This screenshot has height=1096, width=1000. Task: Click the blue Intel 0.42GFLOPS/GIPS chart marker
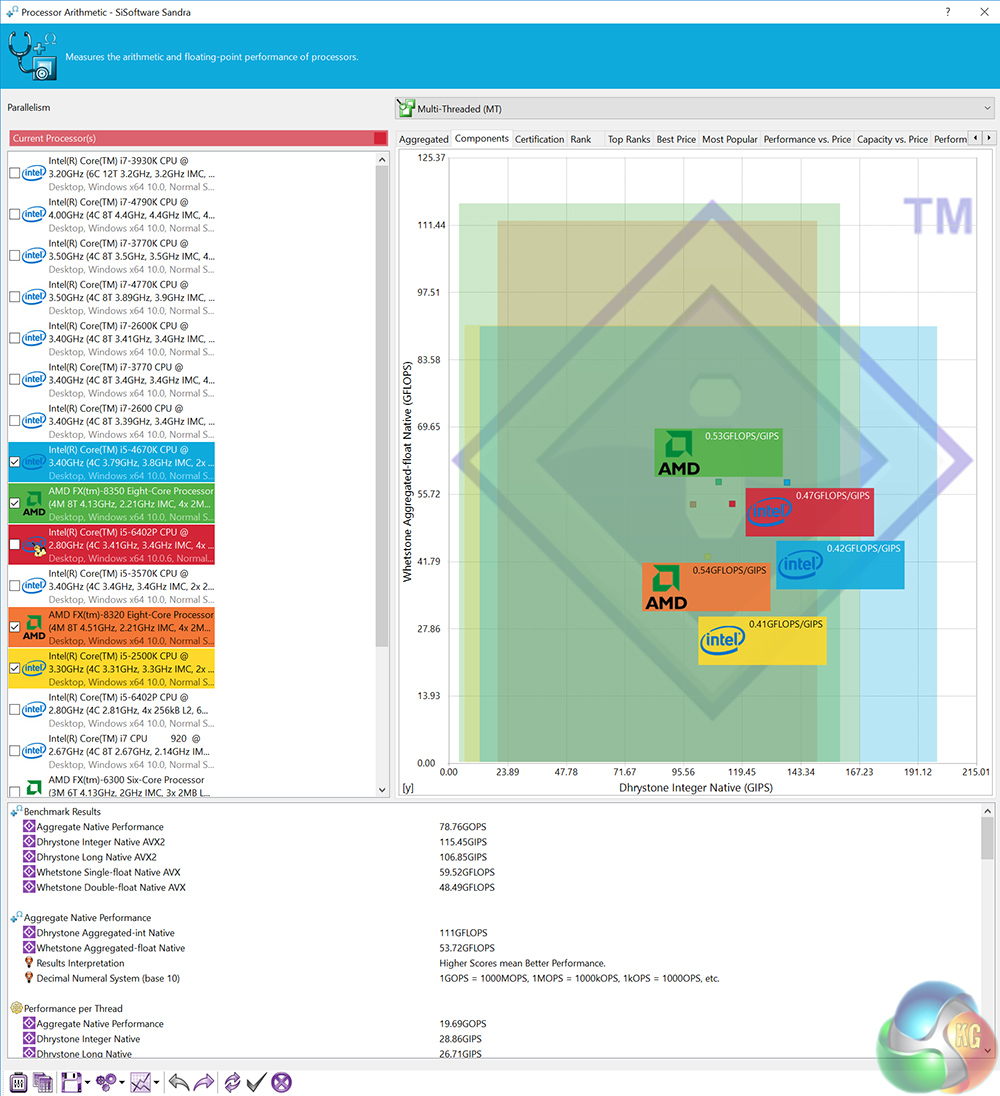click(840, 565)
